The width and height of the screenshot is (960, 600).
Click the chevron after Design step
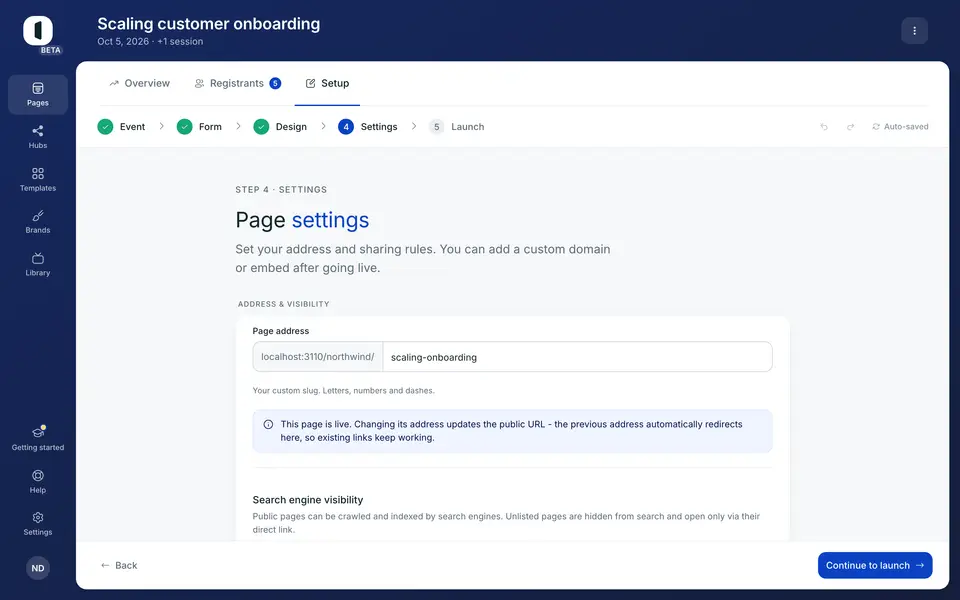pyautogui.click(x=323, y=126)
